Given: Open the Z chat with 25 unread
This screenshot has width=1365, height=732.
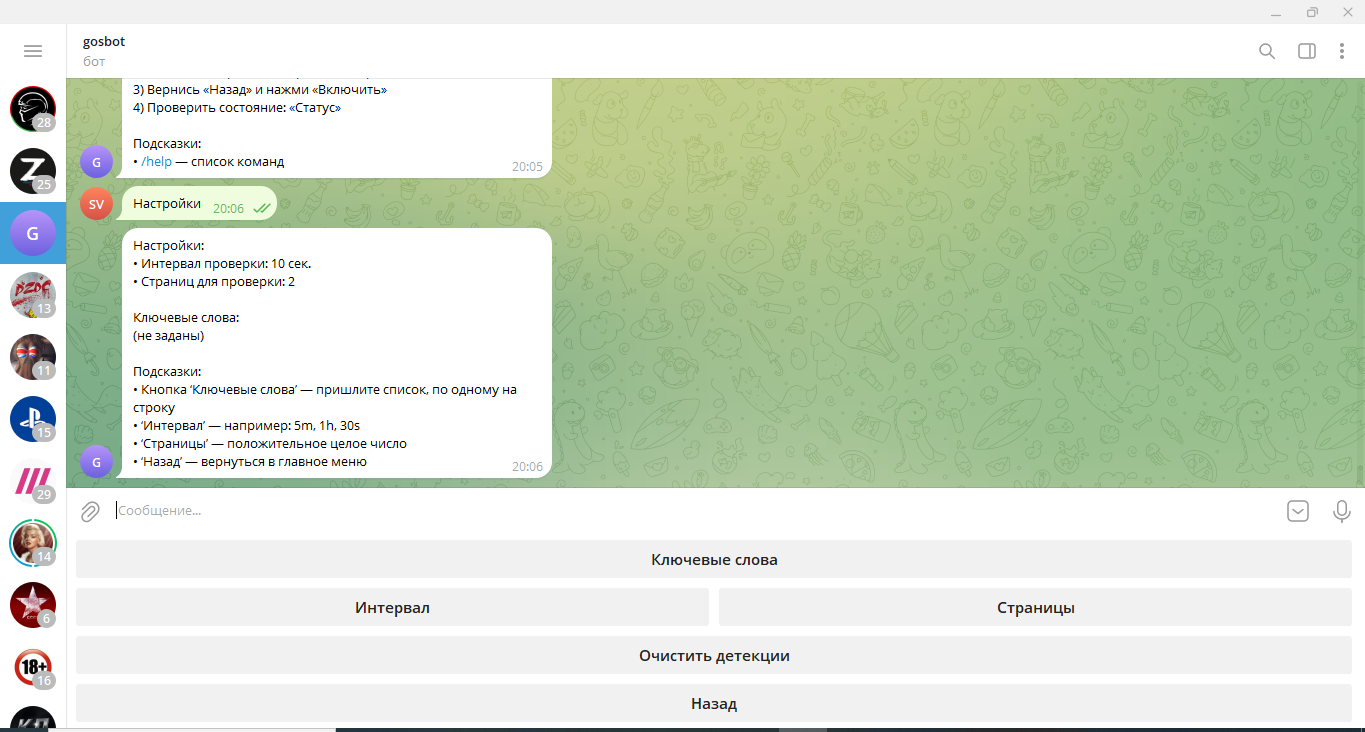Looking at the screenshot, I should click(x=33, y=171).
